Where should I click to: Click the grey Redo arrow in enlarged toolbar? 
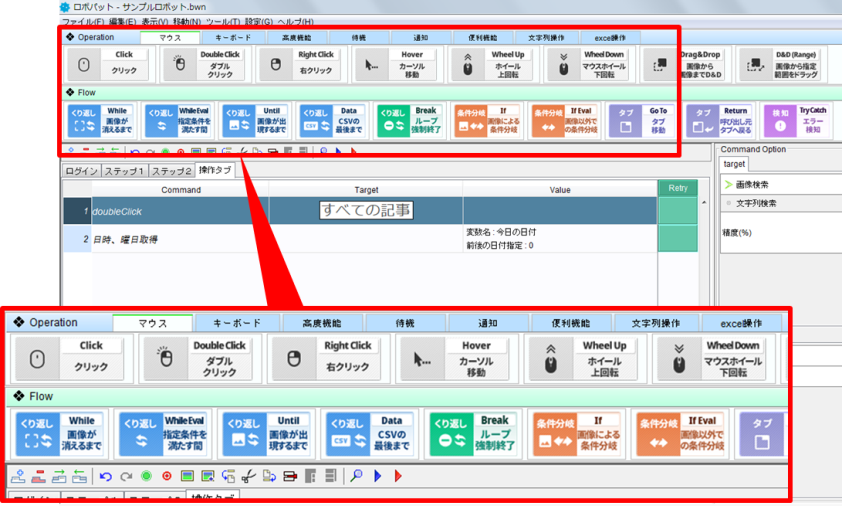click(126, 476)
